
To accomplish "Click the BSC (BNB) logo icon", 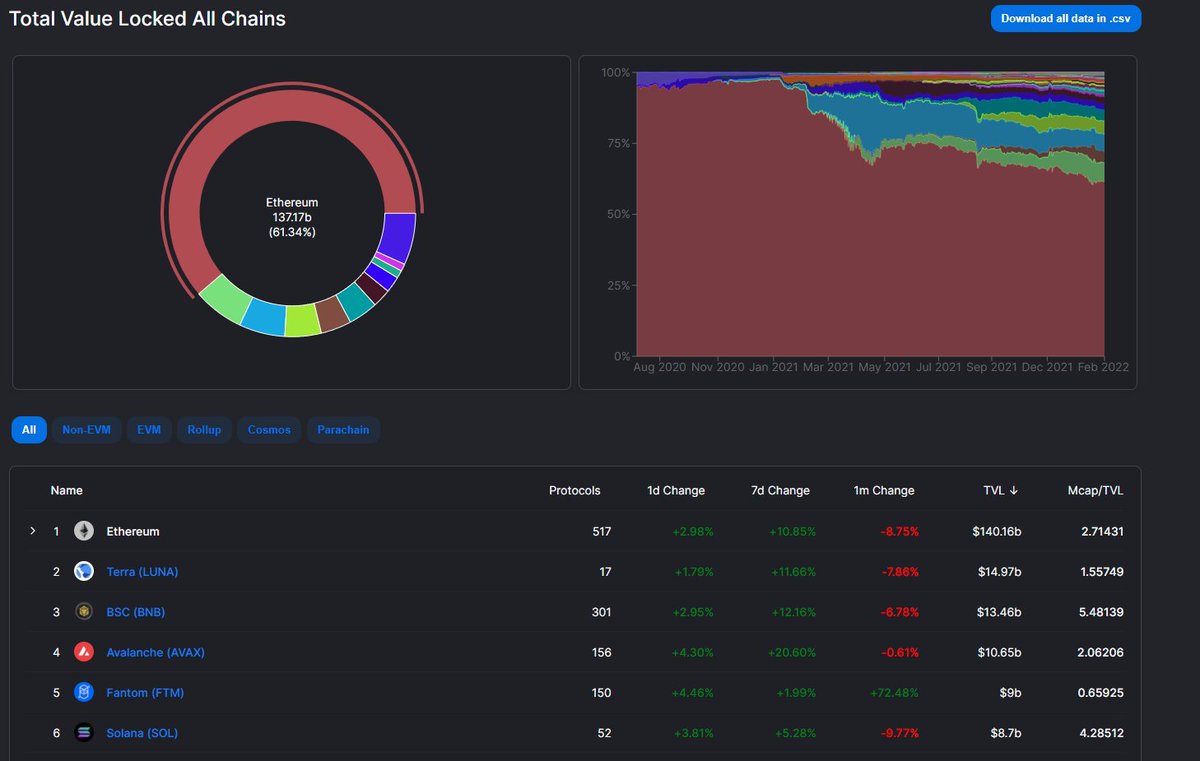I will tap(85, 612).
